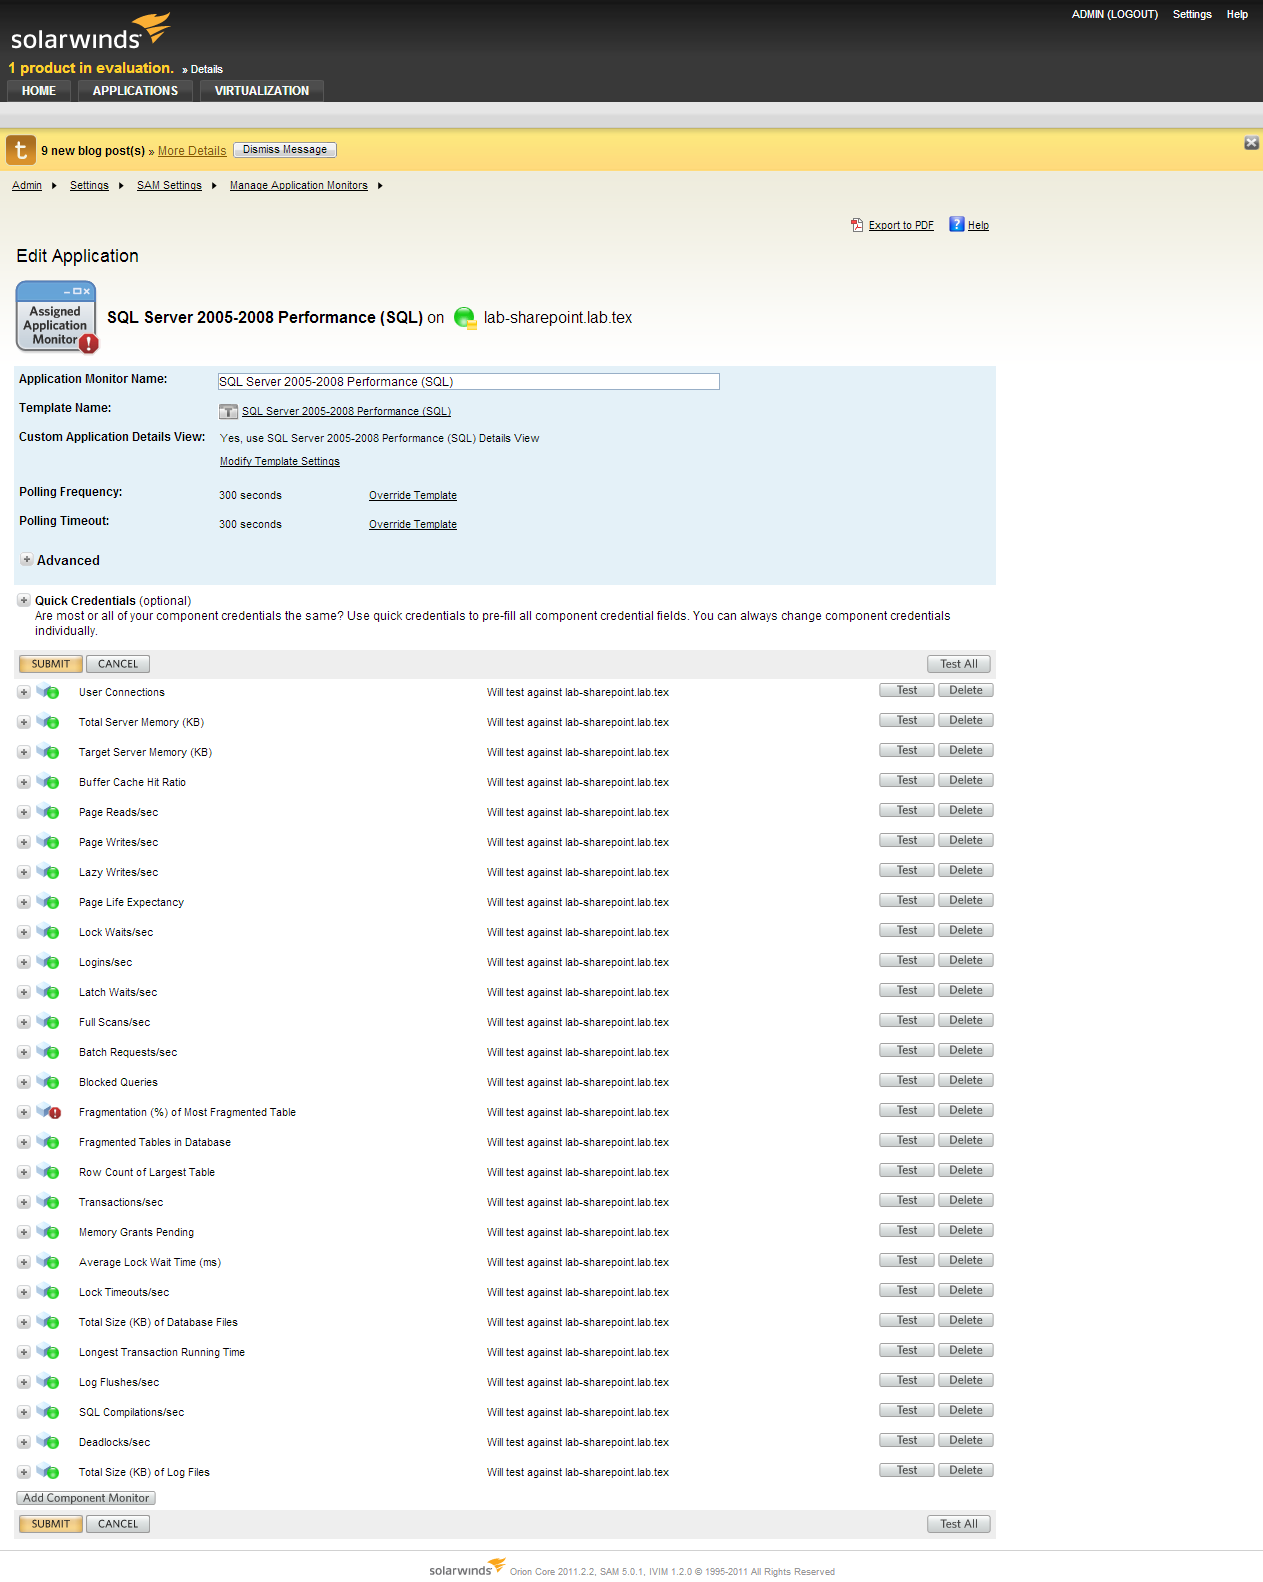
Task: Click the Lock Timeouts/sec status icon
Action: 48,1292
